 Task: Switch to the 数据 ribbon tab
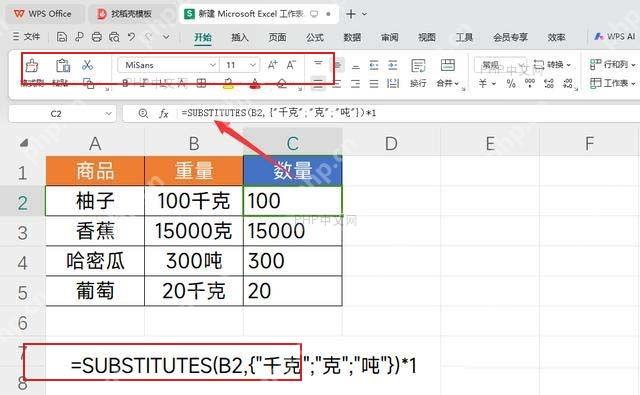tap(352, 37)
